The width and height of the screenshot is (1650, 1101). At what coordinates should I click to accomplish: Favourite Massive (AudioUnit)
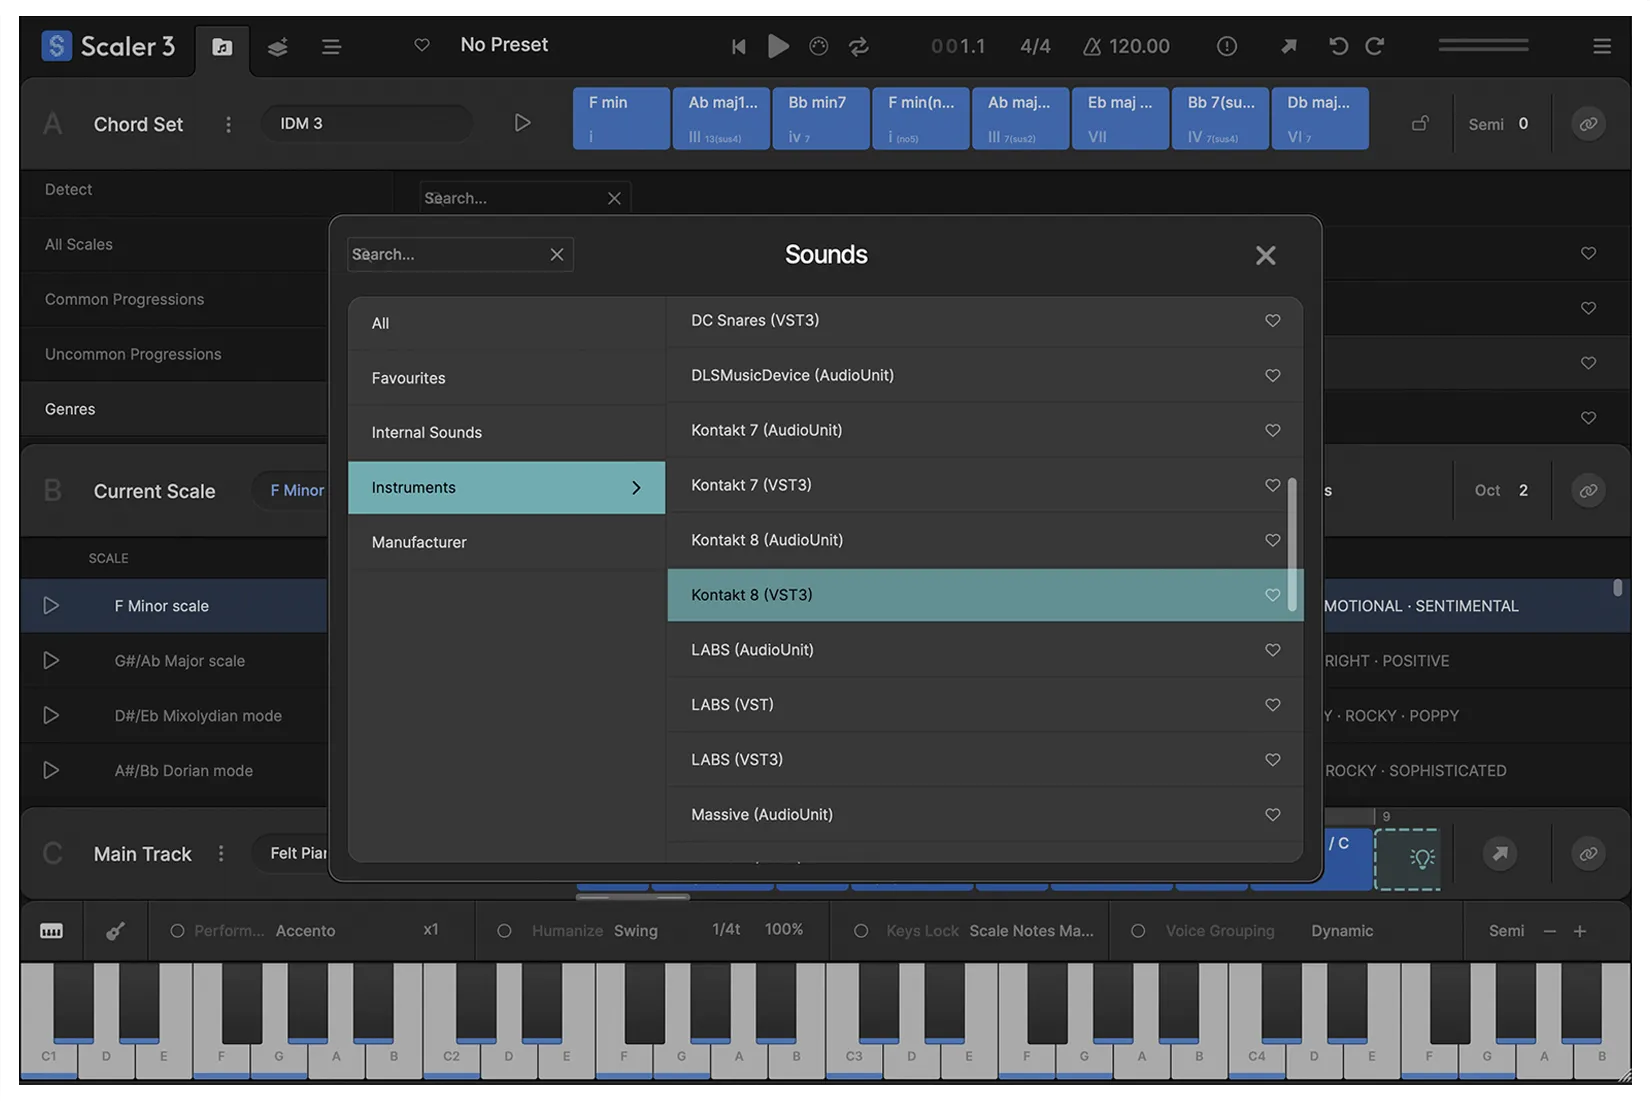(1272, 815)
